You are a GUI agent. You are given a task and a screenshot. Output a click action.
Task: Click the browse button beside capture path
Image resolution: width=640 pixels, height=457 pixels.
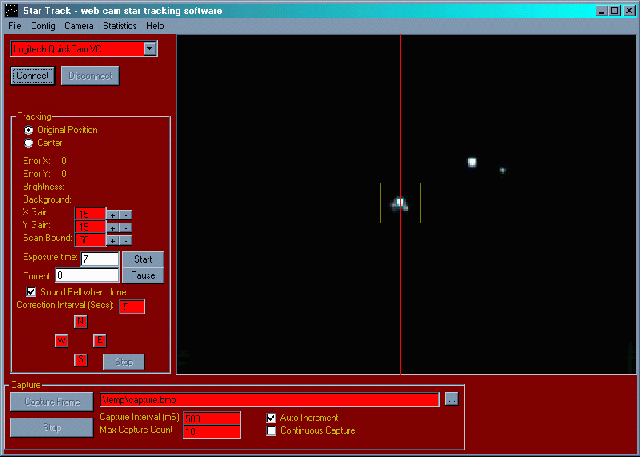pos(452,399)
